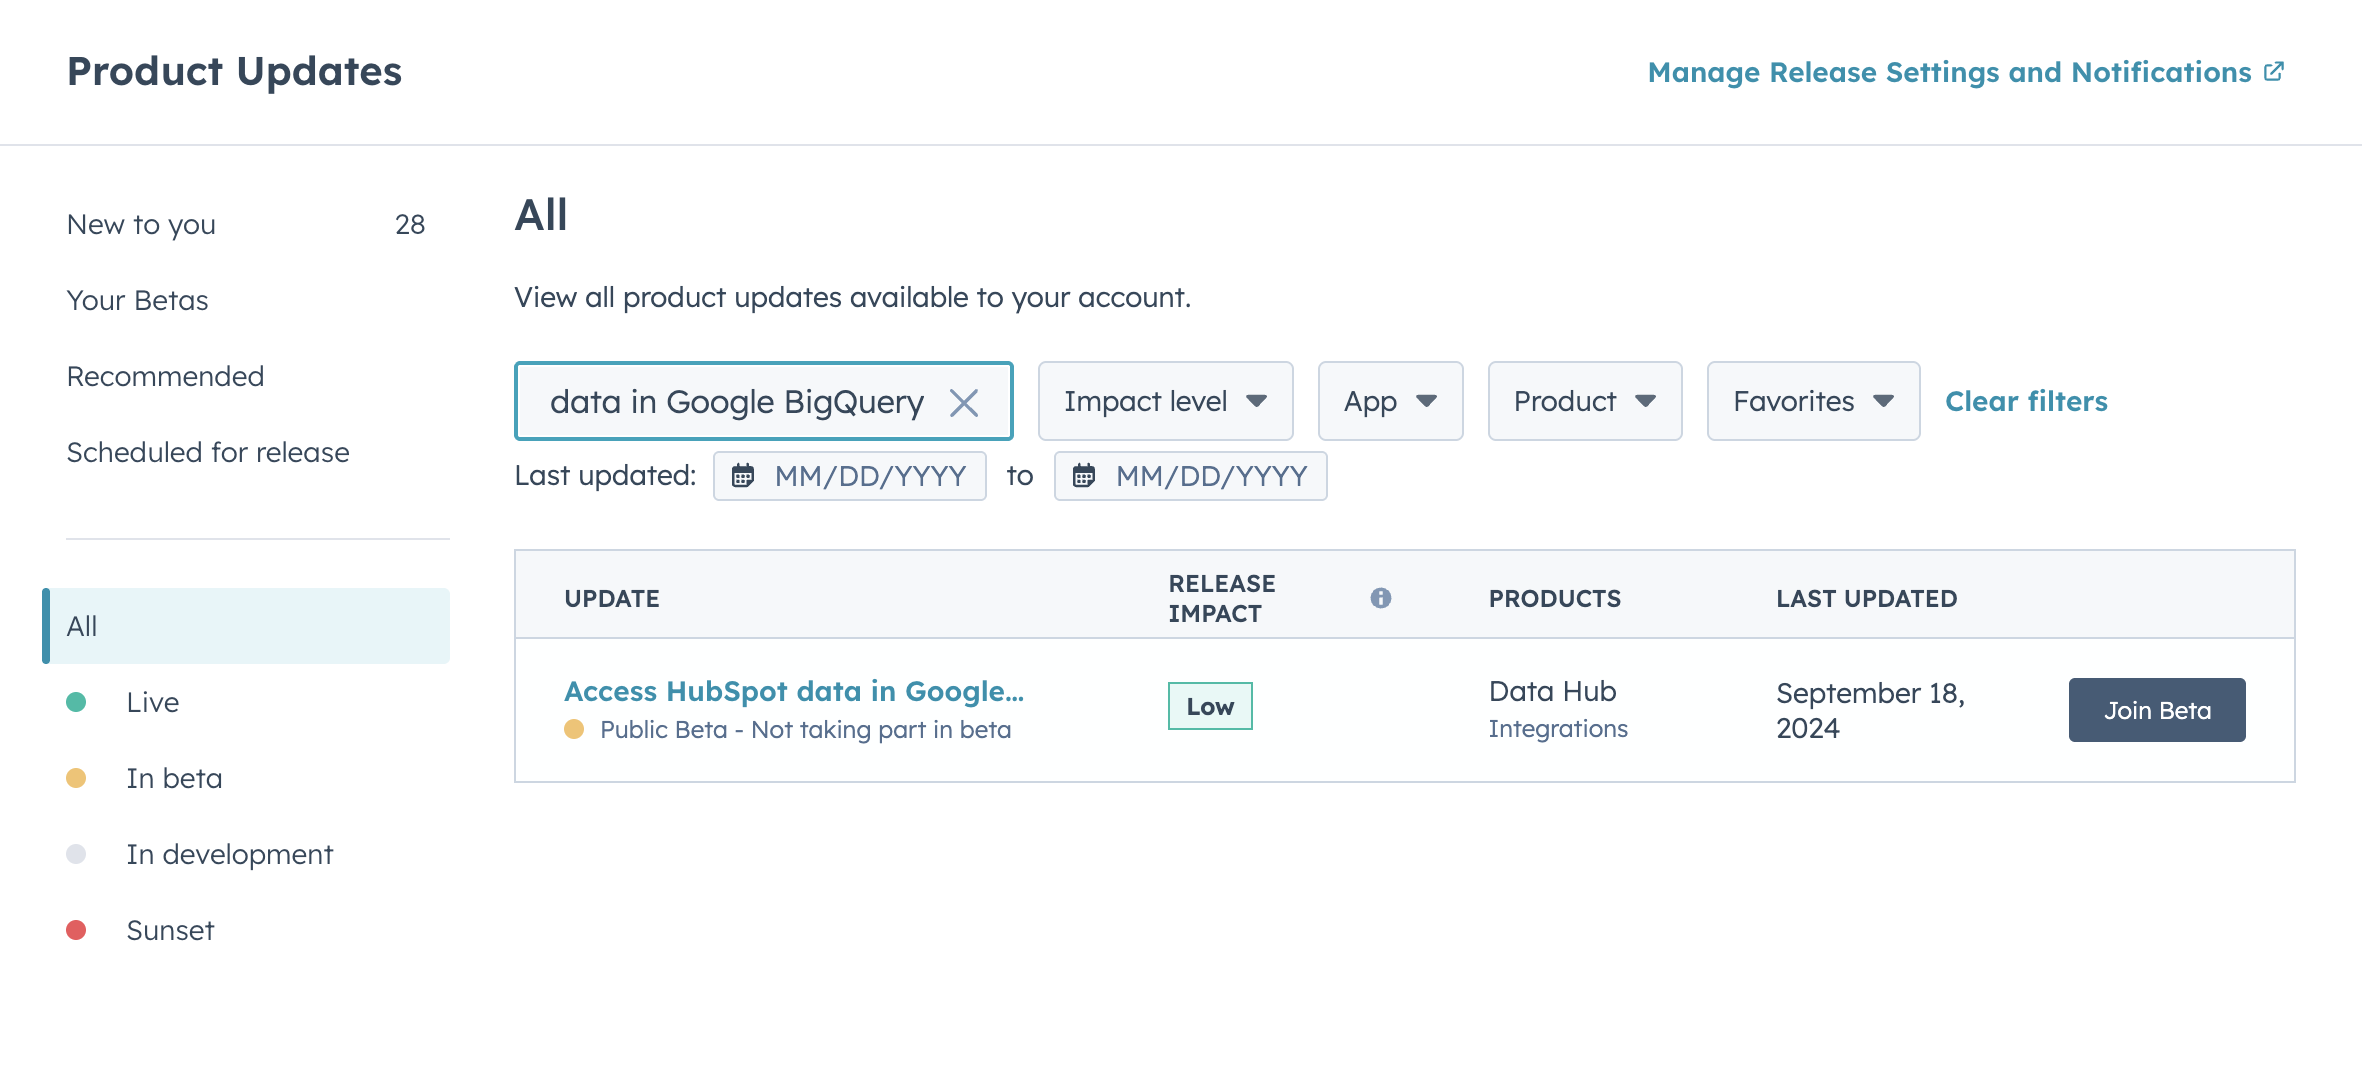Viewport: 2362px width, 1074px height.
Task: Select the green Live status filter
Action: (152, 702)
